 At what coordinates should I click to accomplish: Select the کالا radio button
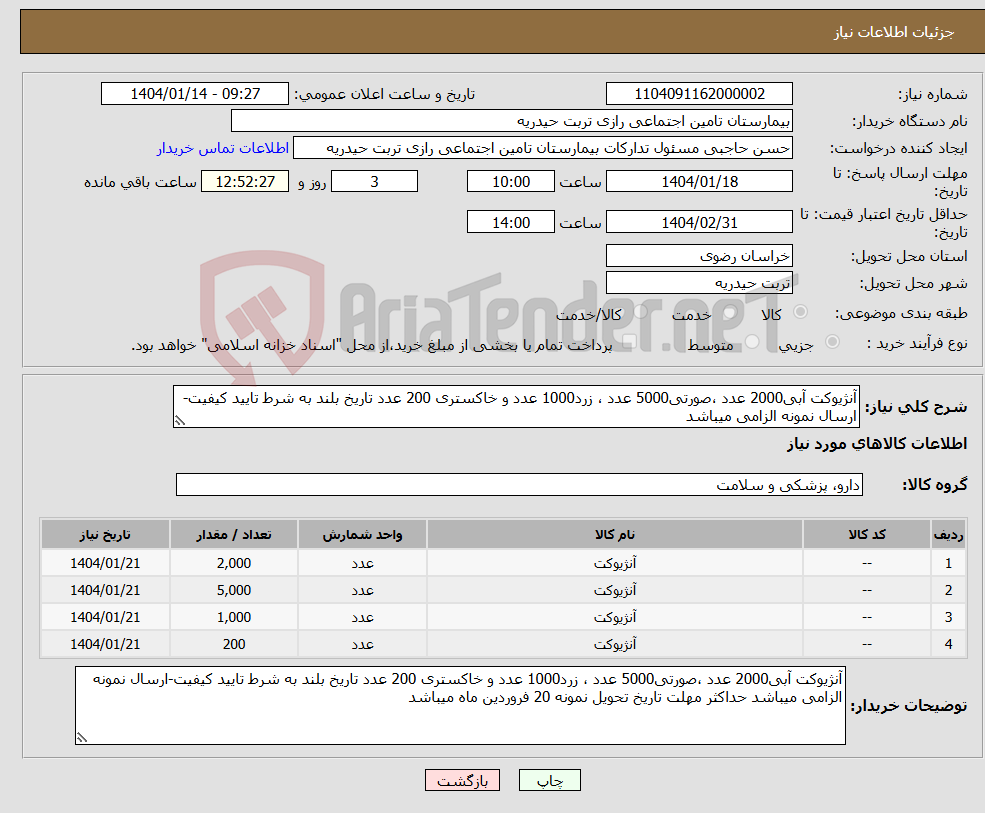800,312
